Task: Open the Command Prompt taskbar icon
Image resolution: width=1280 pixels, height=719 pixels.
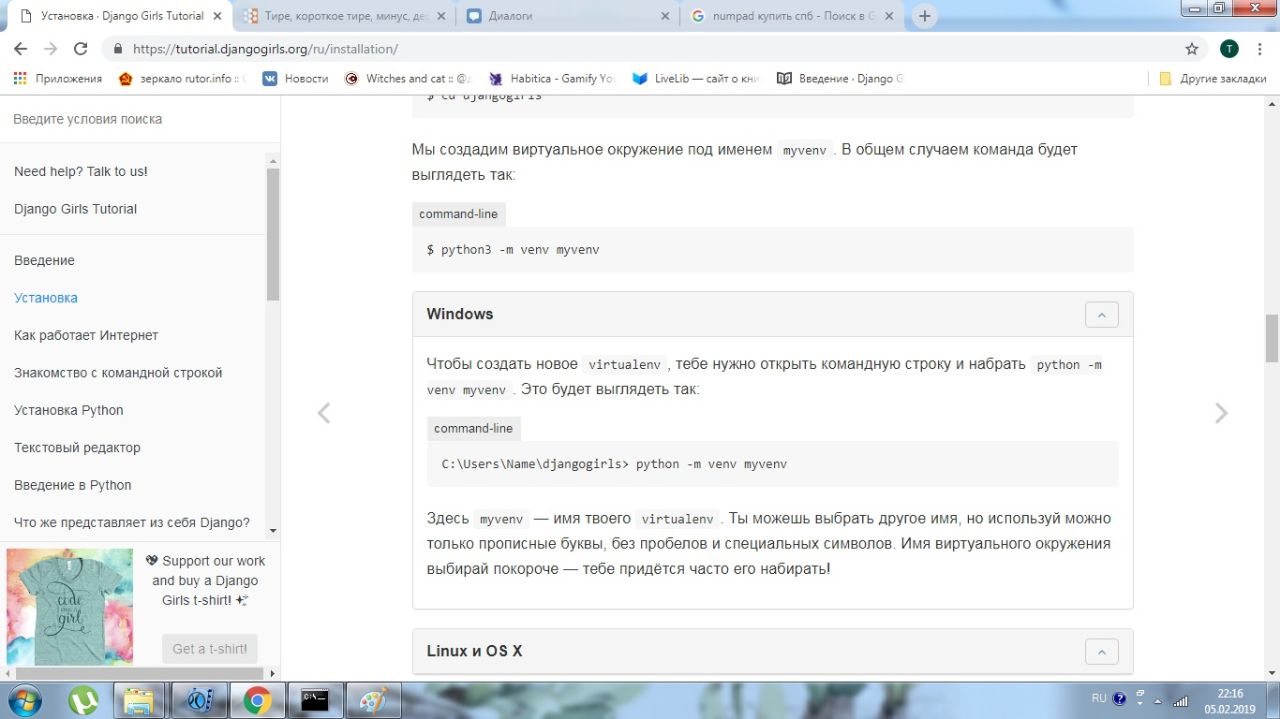Action: pos(316,700)
